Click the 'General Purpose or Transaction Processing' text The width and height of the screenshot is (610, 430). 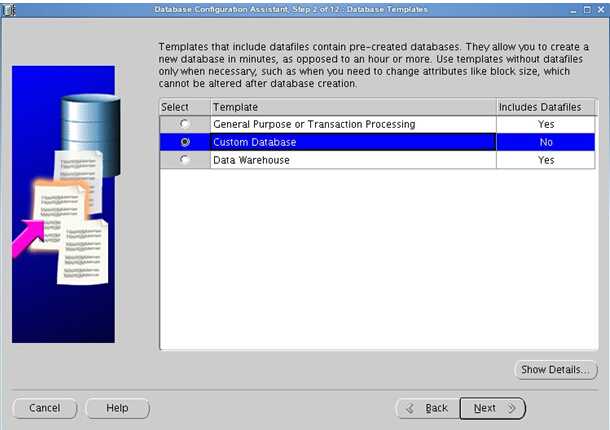[x=314, y=124]
